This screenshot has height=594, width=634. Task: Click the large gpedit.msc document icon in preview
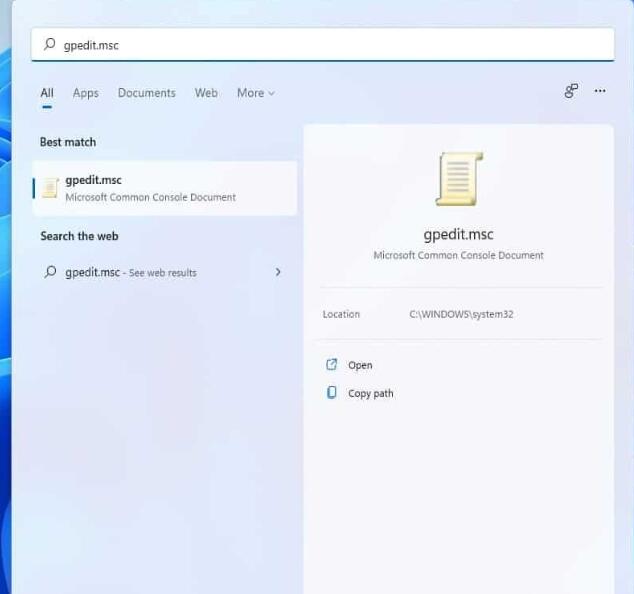coord(459,179)
